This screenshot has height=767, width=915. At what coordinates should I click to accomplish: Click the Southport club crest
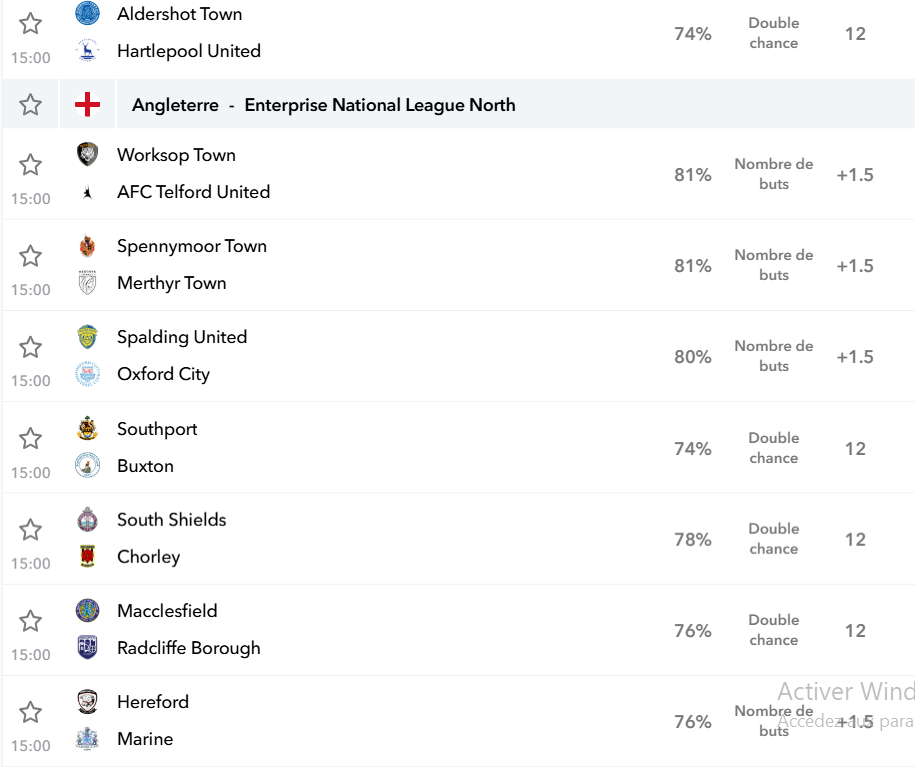[x=88, y=428]
